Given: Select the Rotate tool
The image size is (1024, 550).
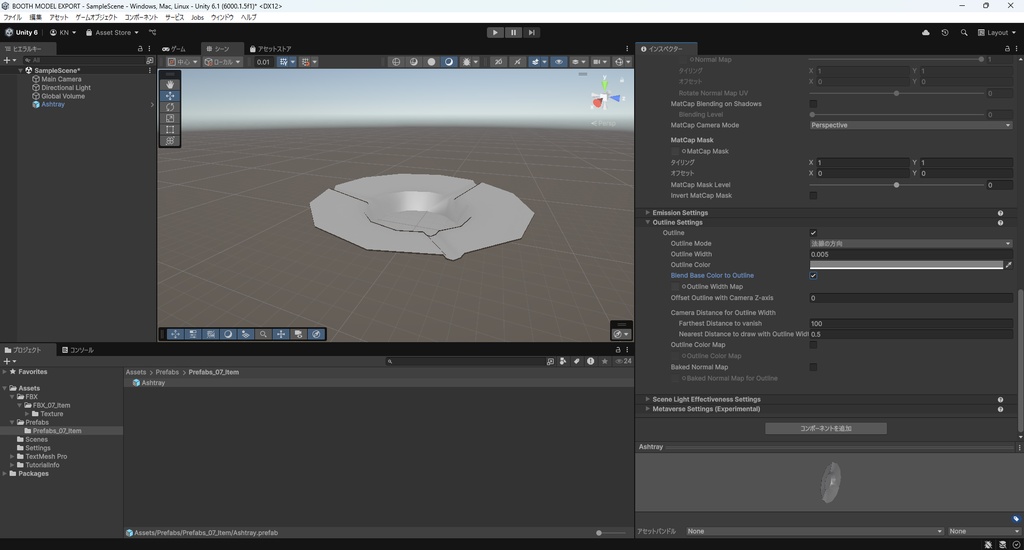Looking at the screenshot, I should coord(170,106).
